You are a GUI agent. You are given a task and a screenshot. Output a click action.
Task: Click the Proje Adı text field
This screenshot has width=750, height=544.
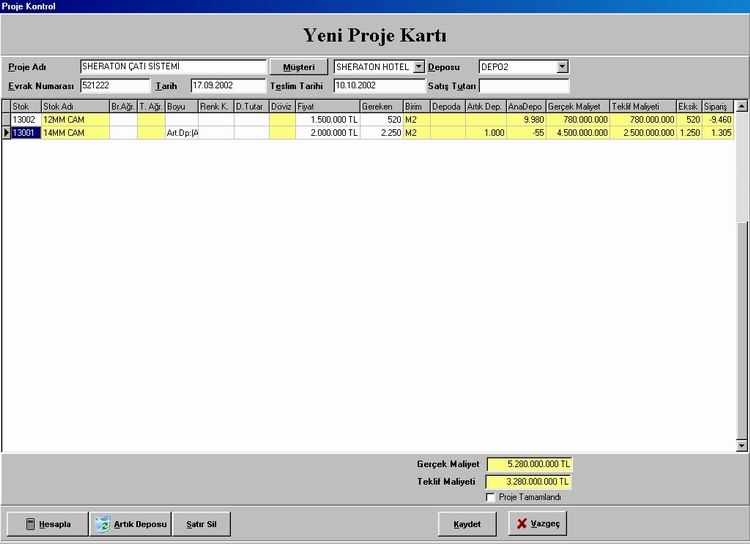pyautogui.click(x=173, y=67)
